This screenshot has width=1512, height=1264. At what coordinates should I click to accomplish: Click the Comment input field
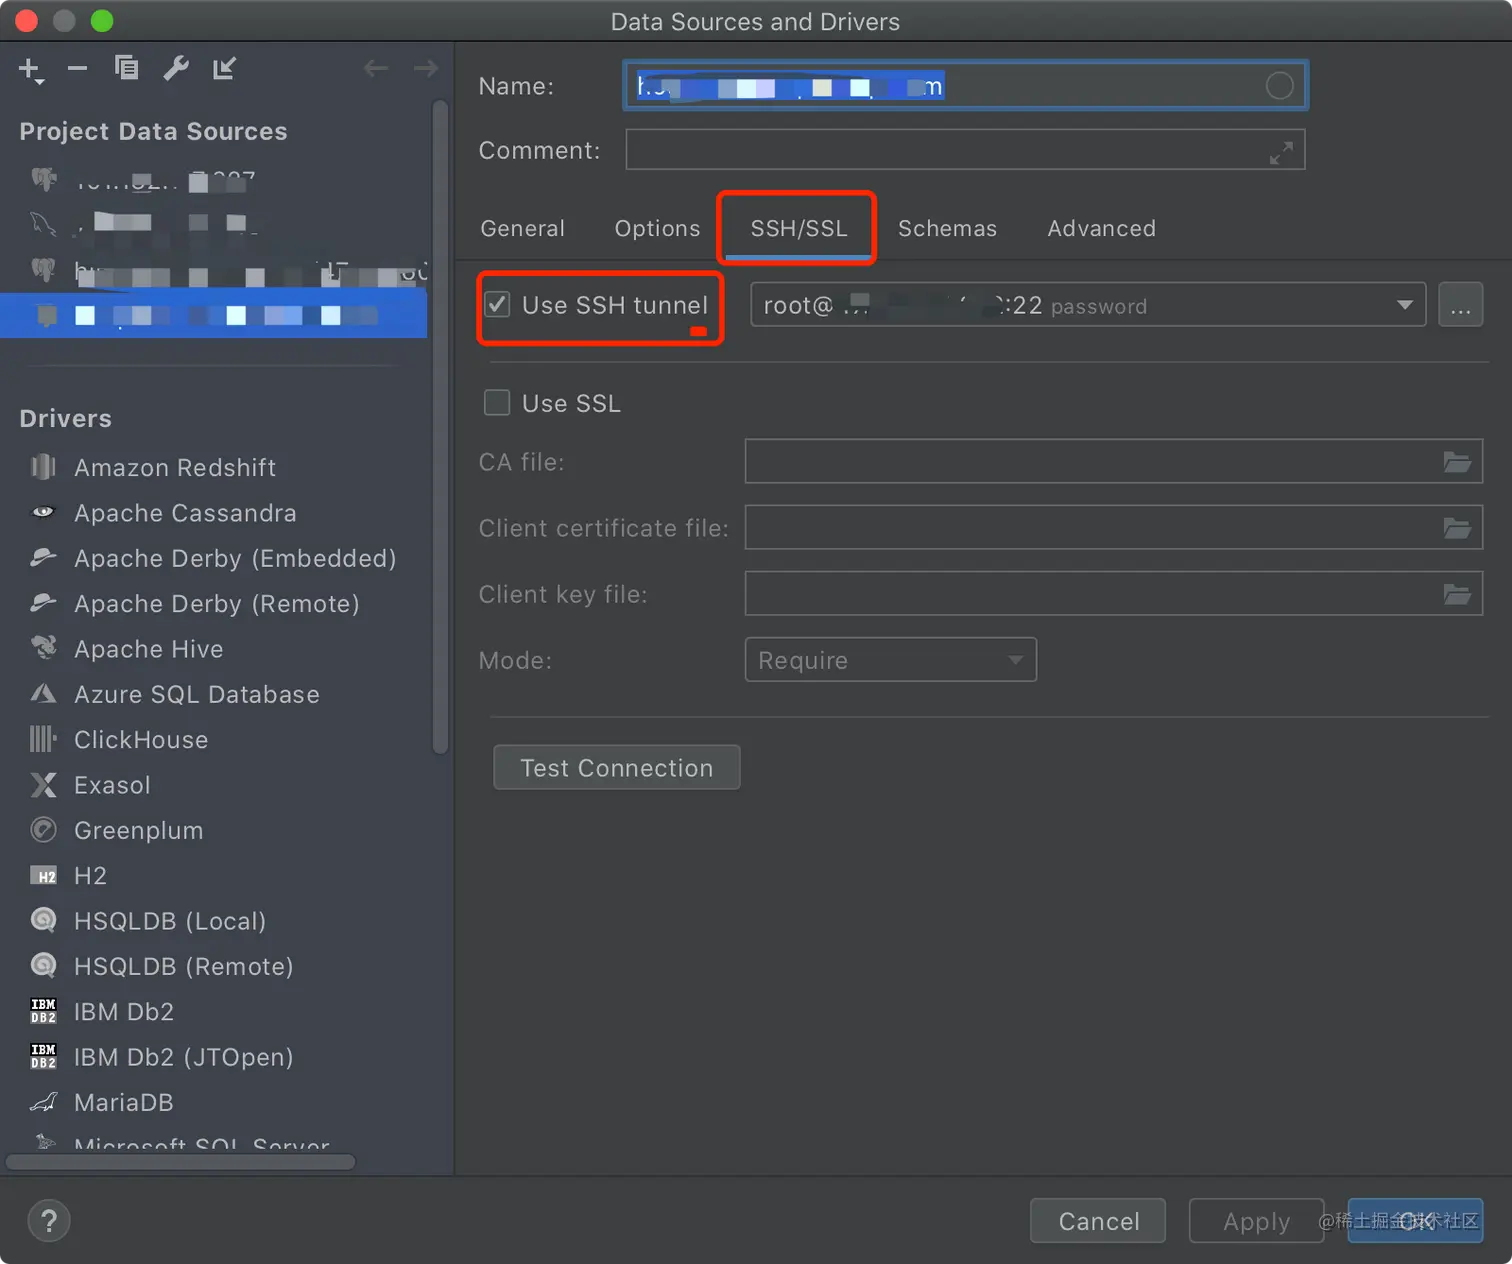tap(966, 150)
